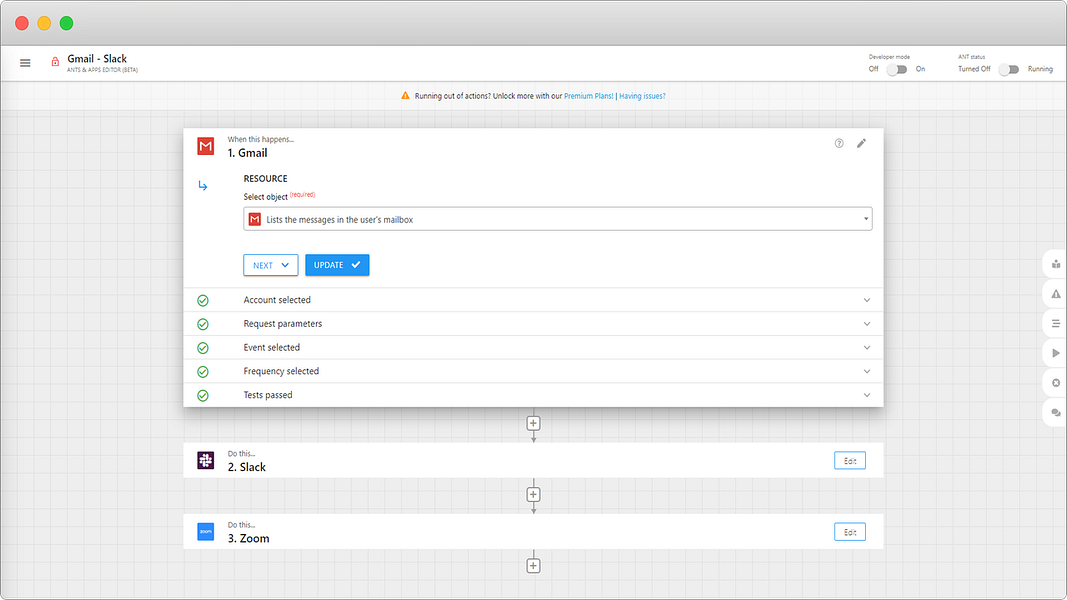This screenshot has height=600, width=1067.
Task: Click the UPDATE button
Action: pyautogui.click(x=338, y=265)
